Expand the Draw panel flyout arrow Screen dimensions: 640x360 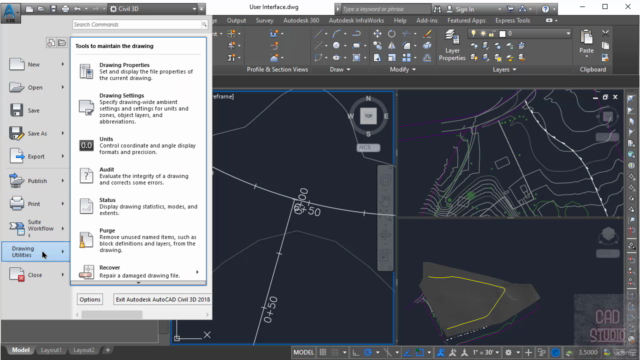348,69
